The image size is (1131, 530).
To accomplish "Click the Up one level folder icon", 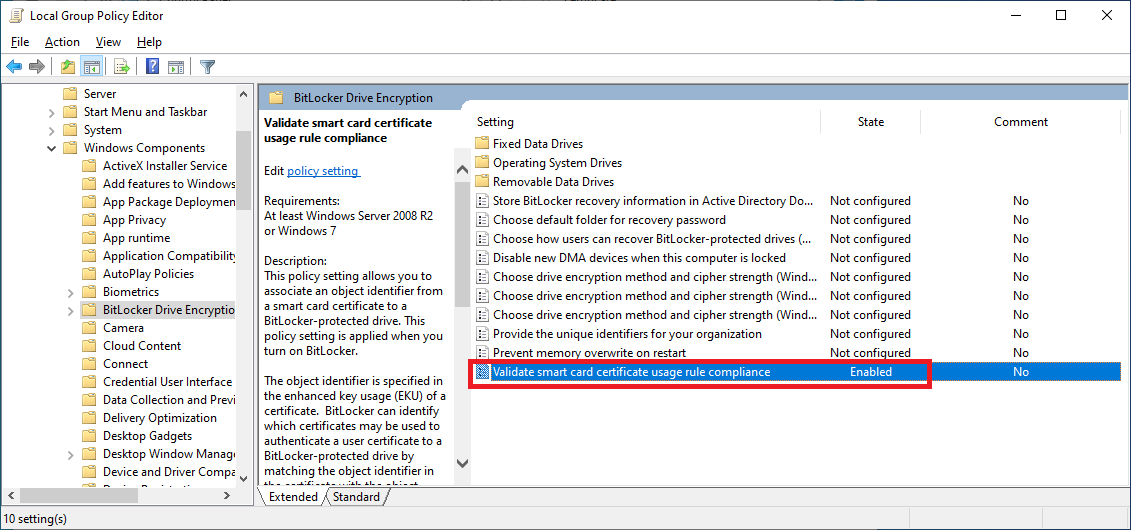I will [68, 67].
